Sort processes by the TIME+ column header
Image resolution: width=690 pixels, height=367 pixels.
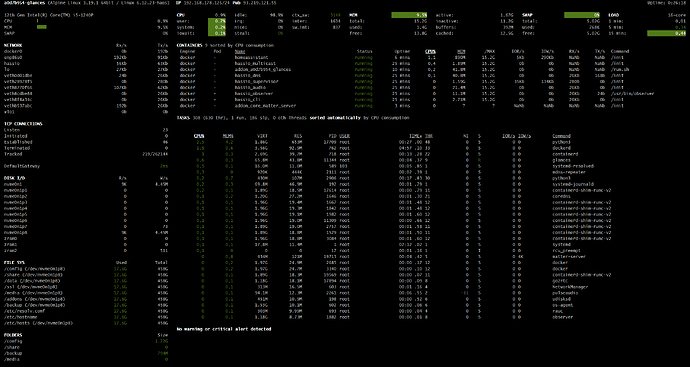tap(416, 136)
